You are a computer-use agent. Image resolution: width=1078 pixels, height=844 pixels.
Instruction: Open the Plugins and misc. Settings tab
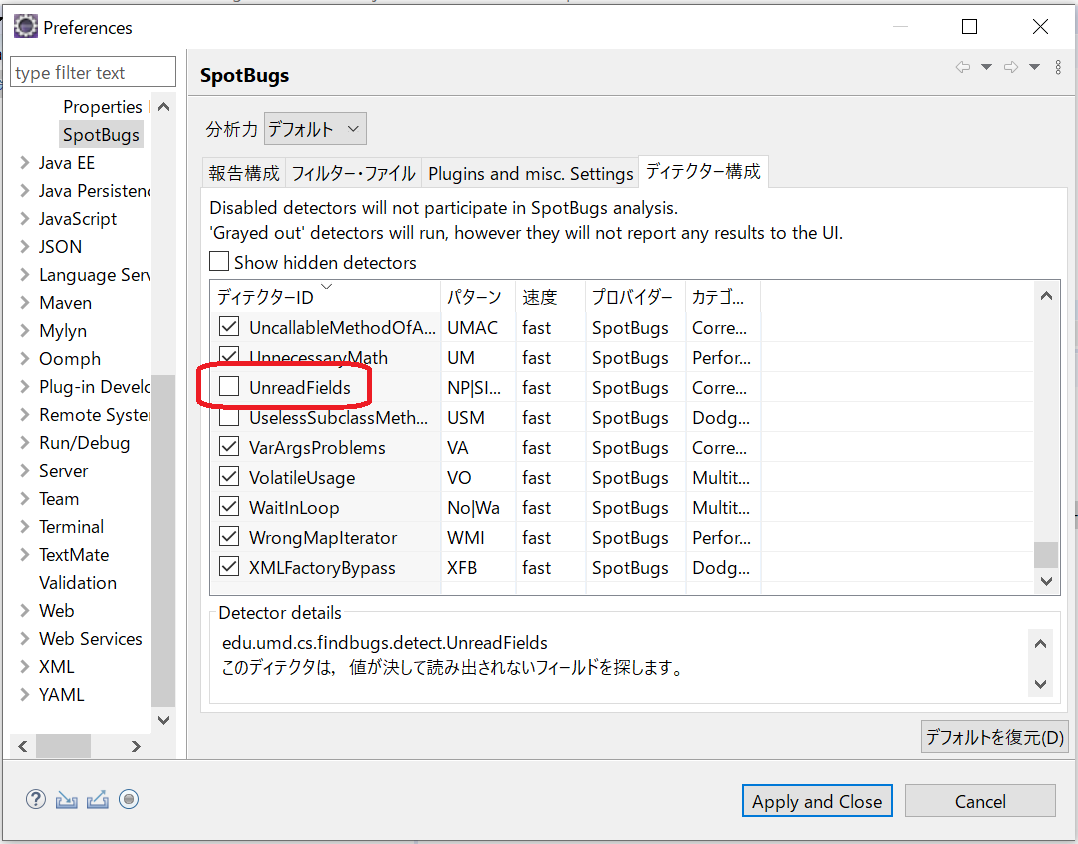click(530, 172)
